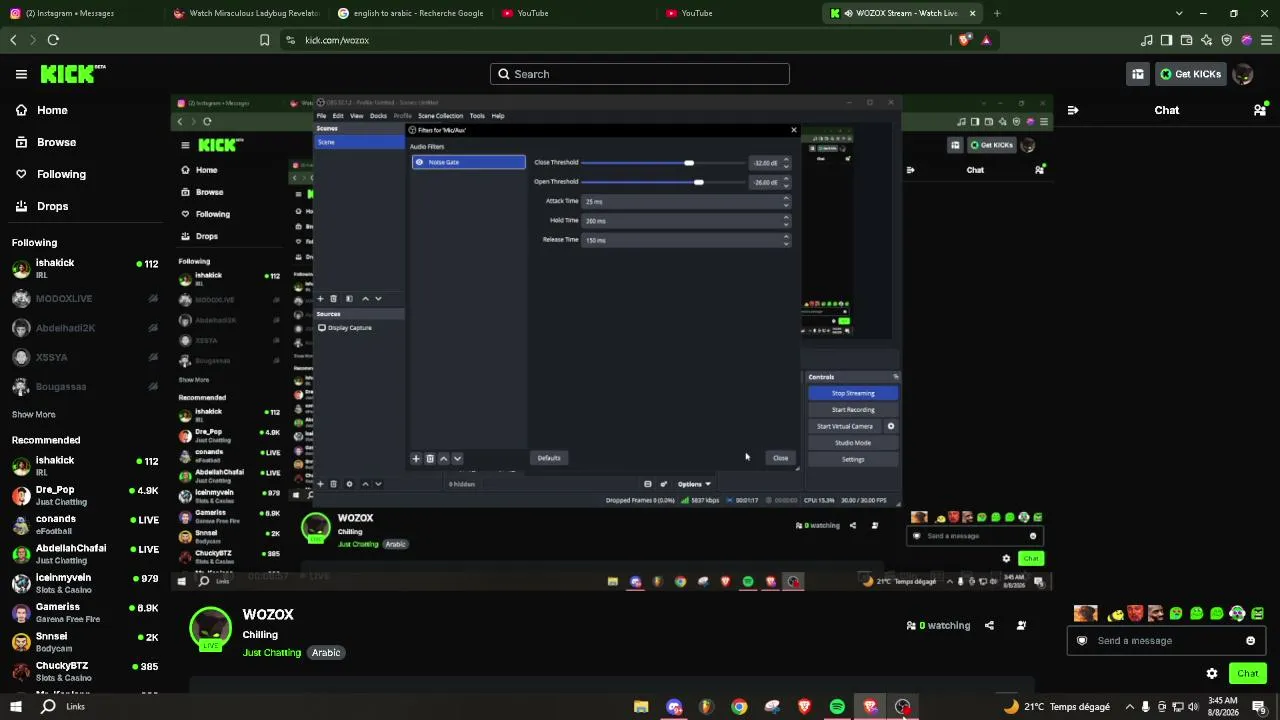
Task: Click the green Chat send button
Action: [1247, 674]
